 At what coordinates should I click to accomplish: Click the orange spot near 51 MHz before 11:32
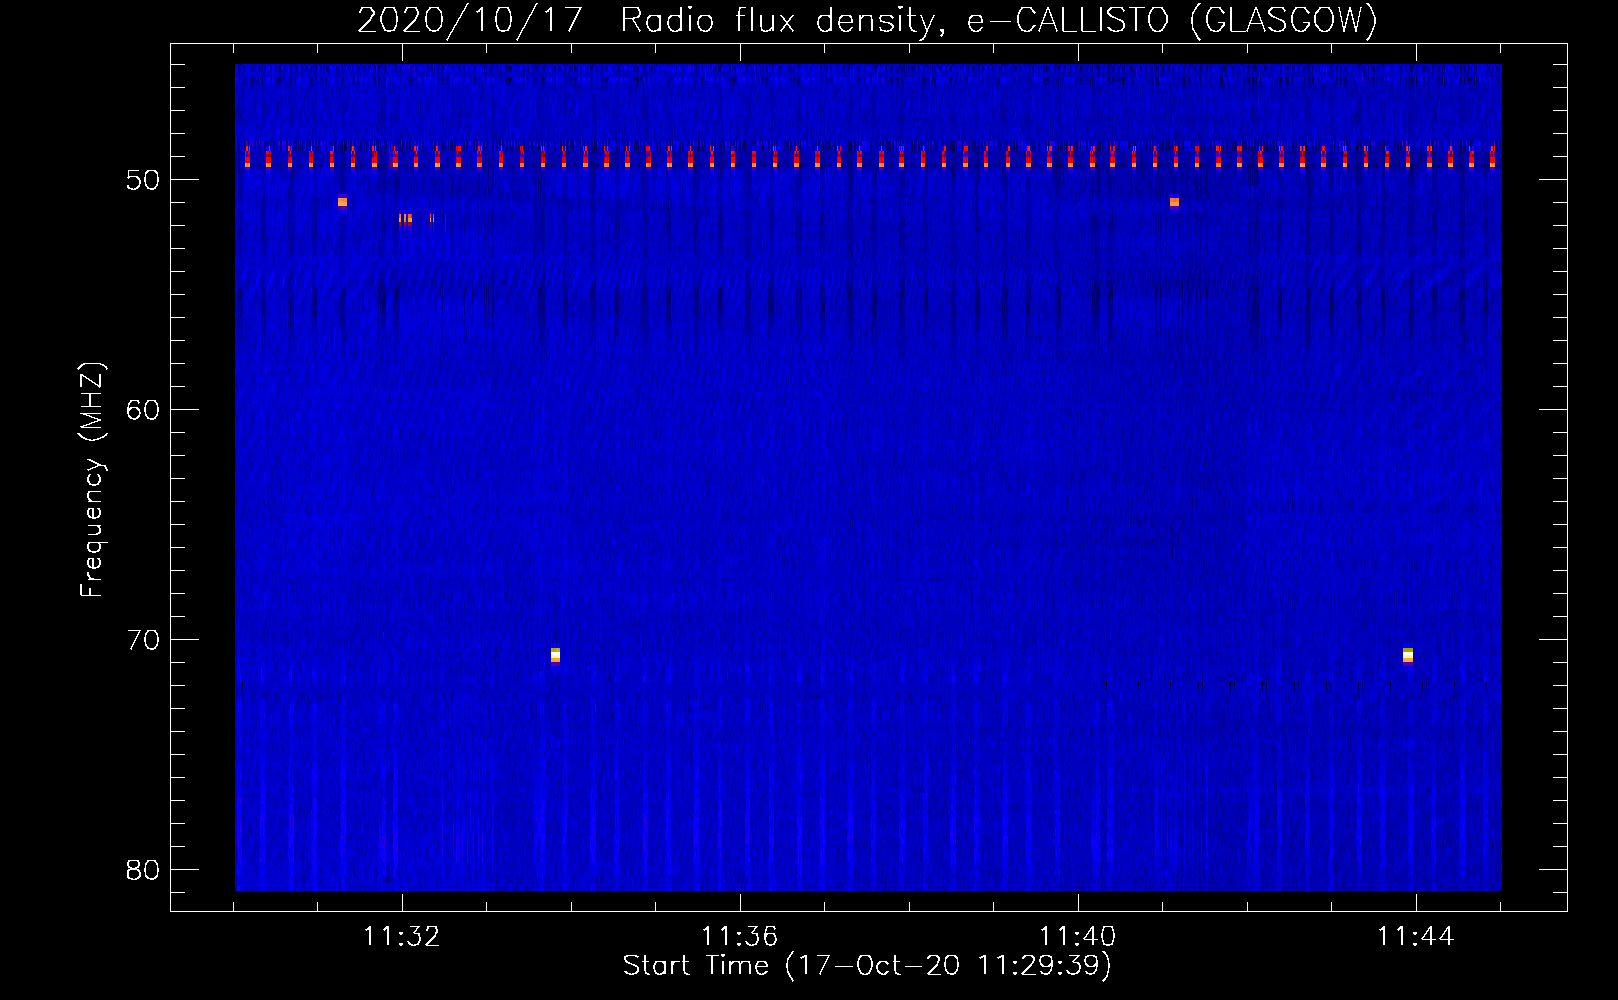tap(342, 202)
